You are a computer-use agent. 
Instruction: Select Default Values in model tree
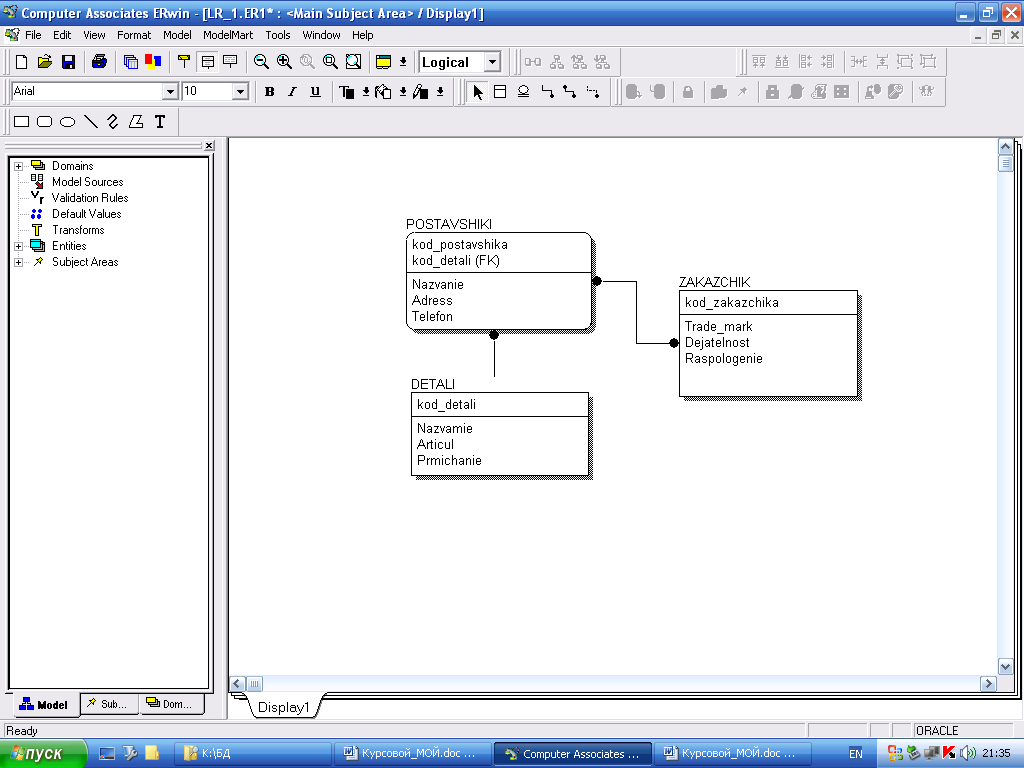(x=86, y=214)
